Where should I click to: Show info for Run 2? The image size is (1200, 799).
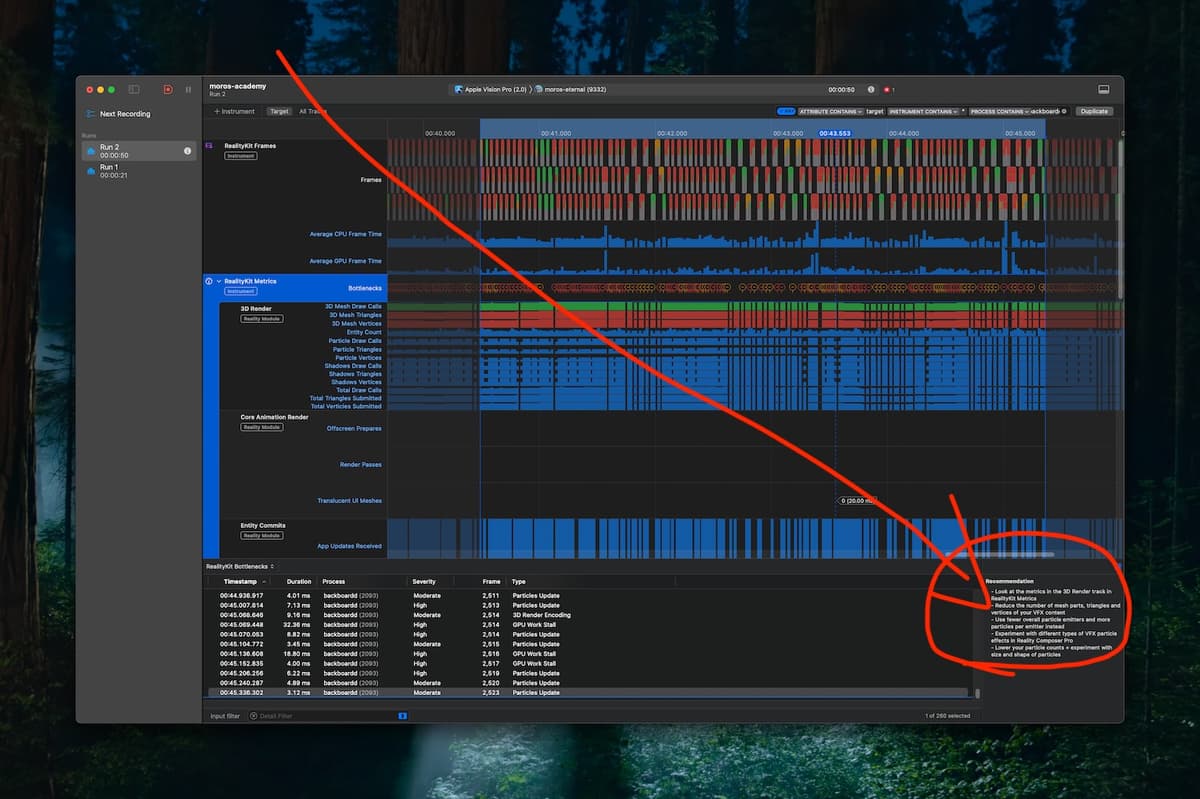click(x=187, y=151)
